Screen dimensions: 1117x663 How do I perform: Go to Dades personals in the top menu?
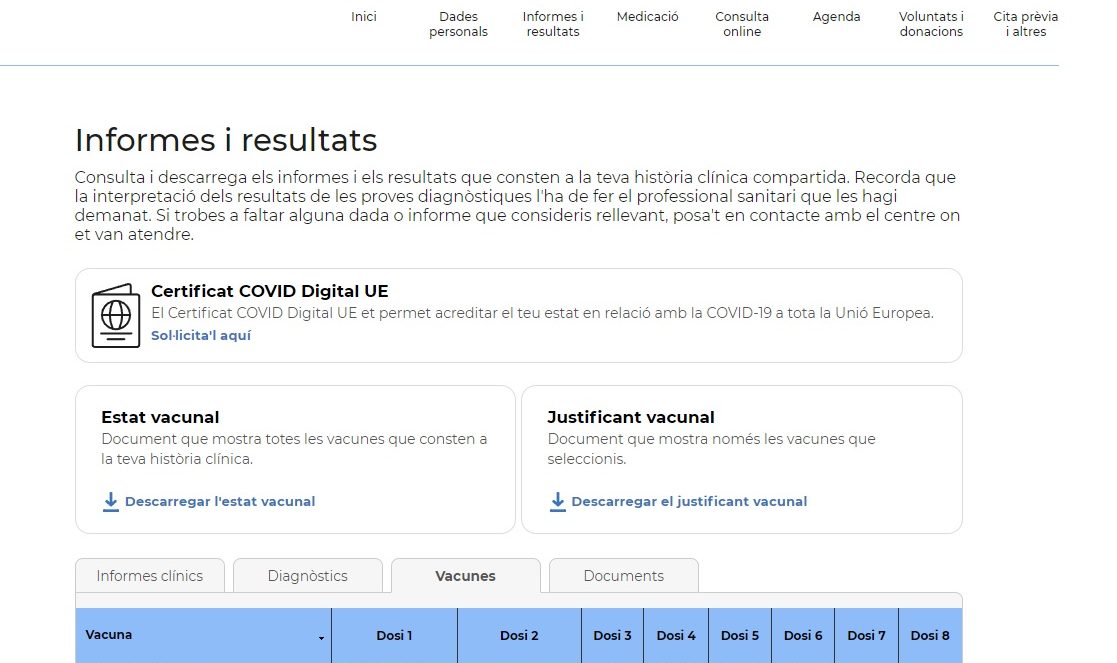458,24
